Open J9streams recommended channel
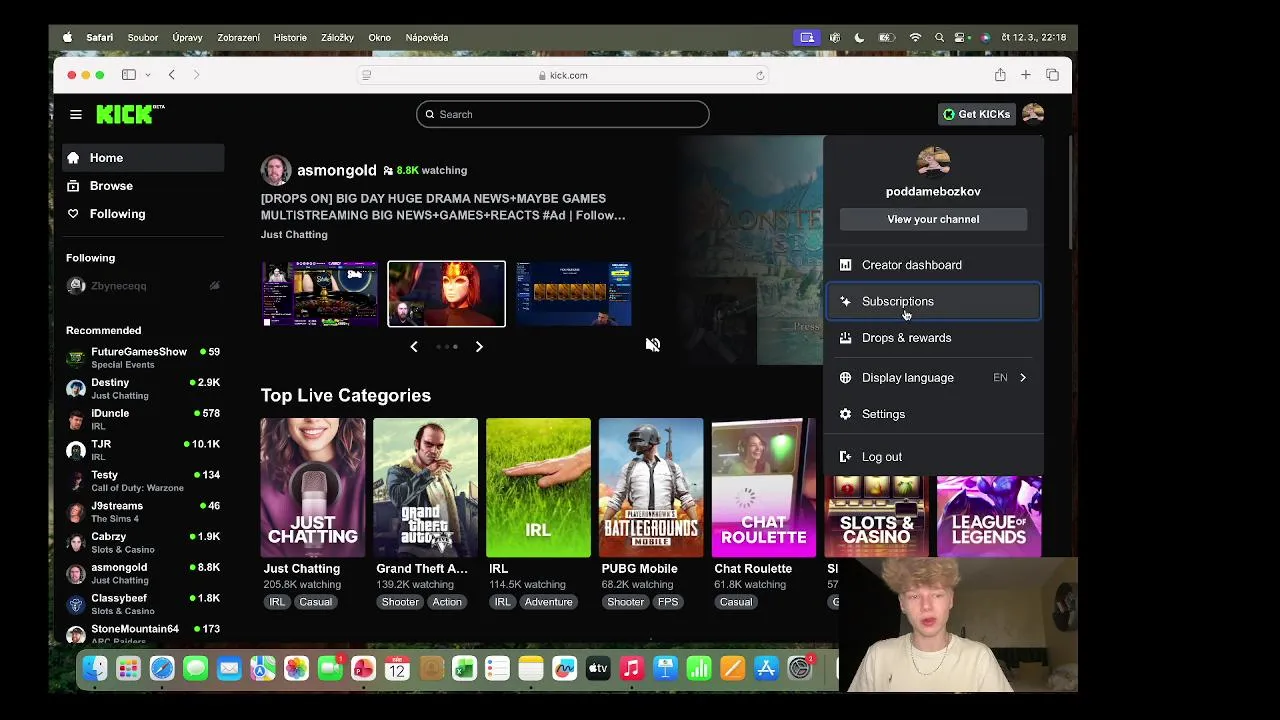This screenshot has width=1280, height=720. pos(143,512)
